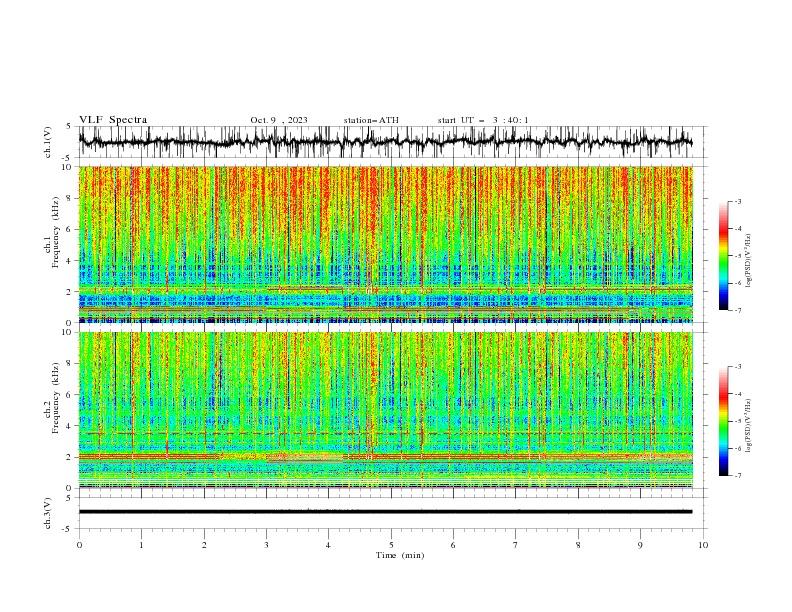This screenshot has width=792, height=612.
Task: Click time axis tick label "4"
Action: 328,545
